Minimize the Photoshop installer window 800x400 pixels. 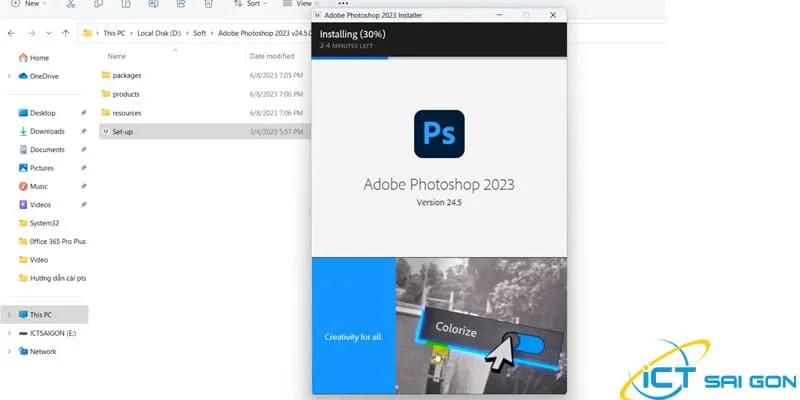500,15
